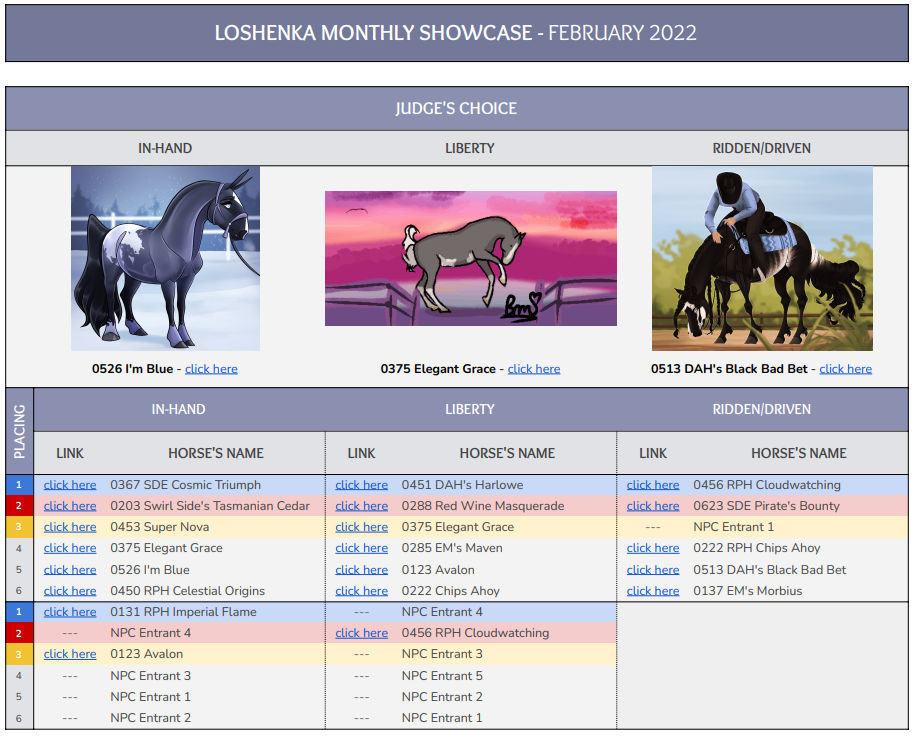This screenshot has width=915, height=738.
Task: Open link for 0451 DAH's Harlowe
Action: [x=361, y=484]
